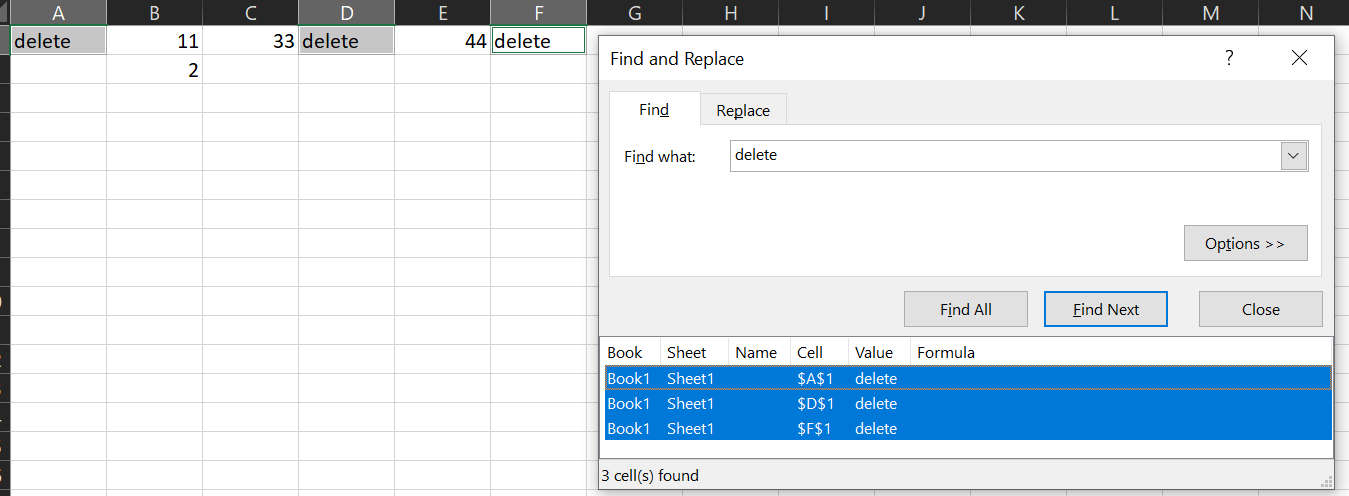This screenshot has height=496, width=1349.
Task: Grab the dialog resize grip corner
Action: tap(1327, 481)
